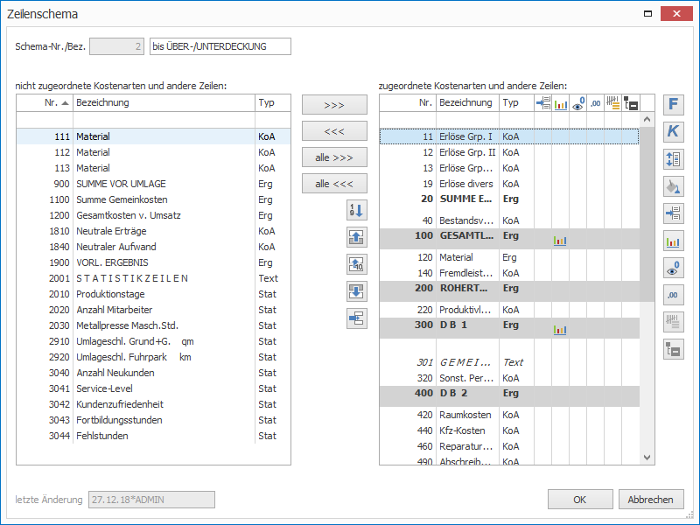Image resolution: width=700 pixels, height=525 pixels.
Task: Toggle the eye visibility icon in right toolbar
Action: click(x=673, y=268)
